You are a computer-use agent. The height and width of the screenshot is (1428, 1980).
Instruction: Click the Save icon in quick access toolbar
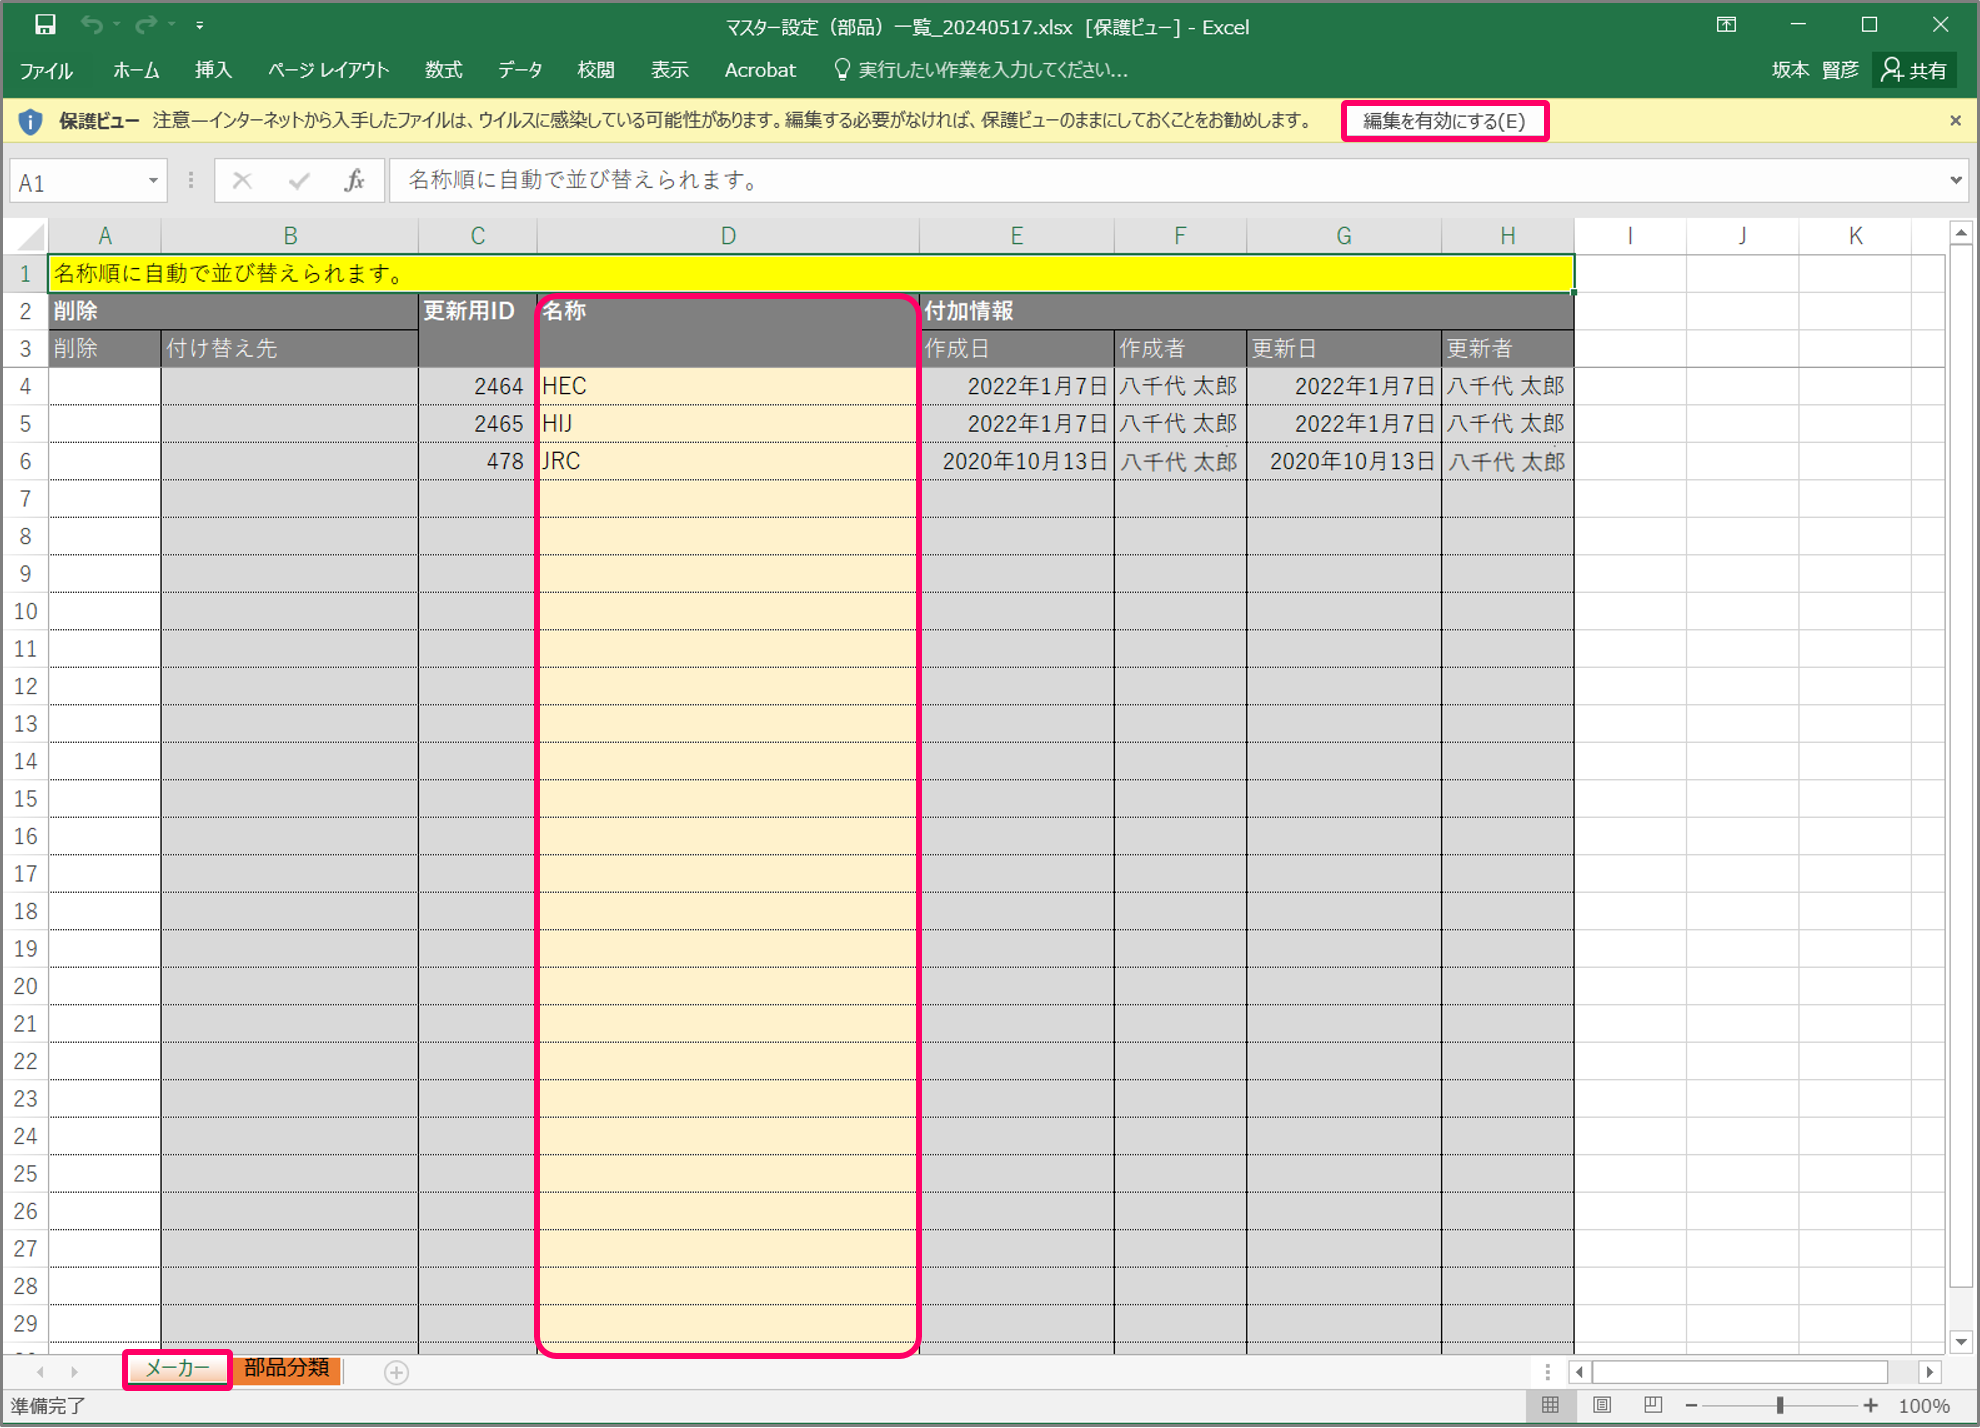pos(45,25)
